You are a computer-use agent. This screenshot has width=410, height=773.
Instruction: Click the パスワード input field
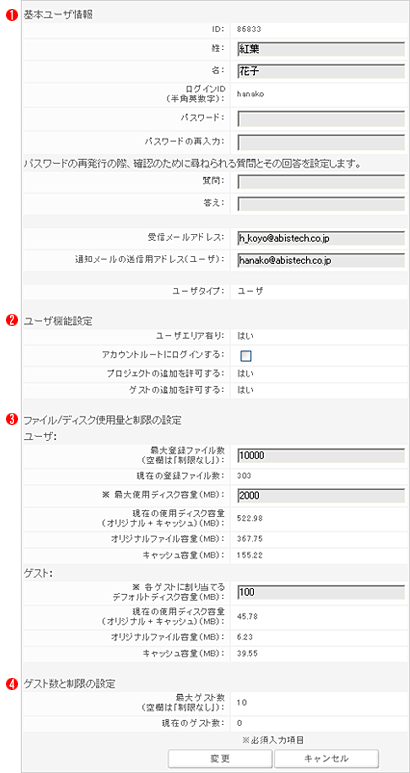(x=321, y=118)
